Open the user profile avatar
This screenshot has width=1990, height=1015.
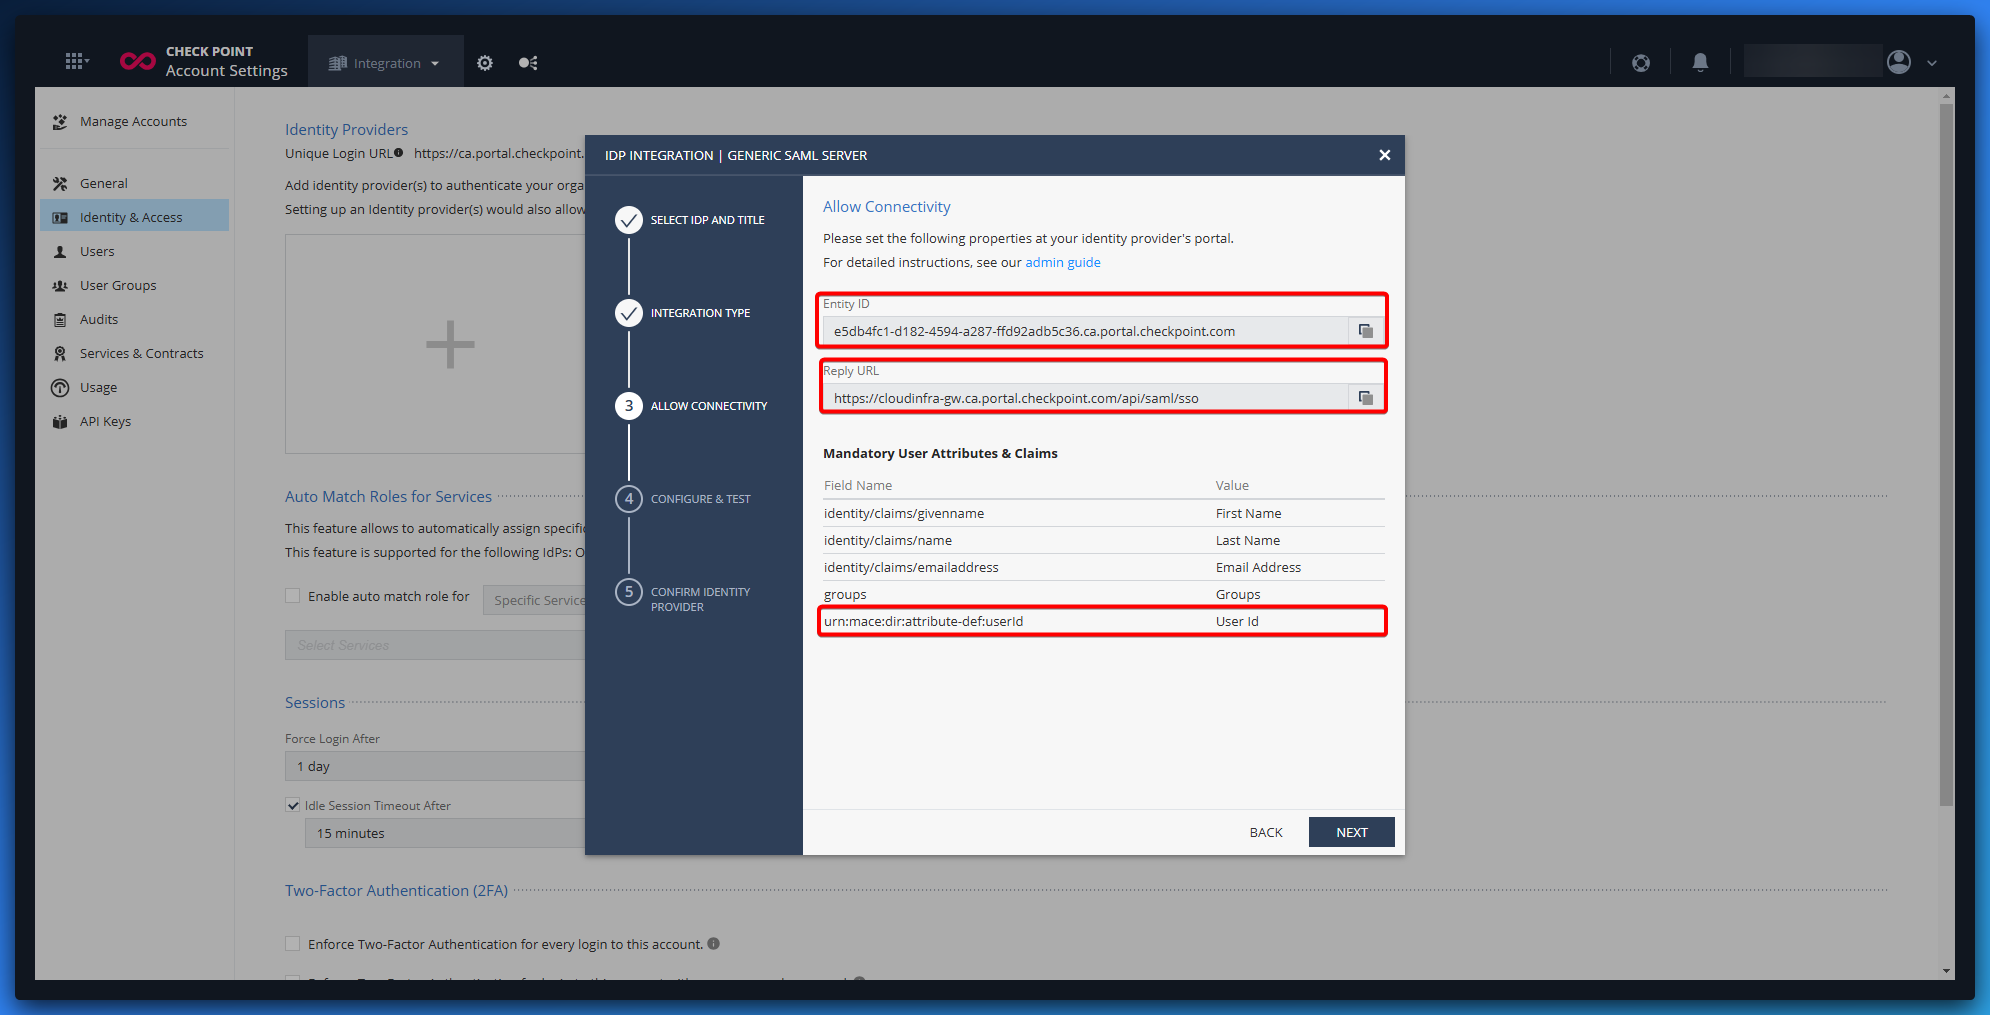click(1899, 62)
